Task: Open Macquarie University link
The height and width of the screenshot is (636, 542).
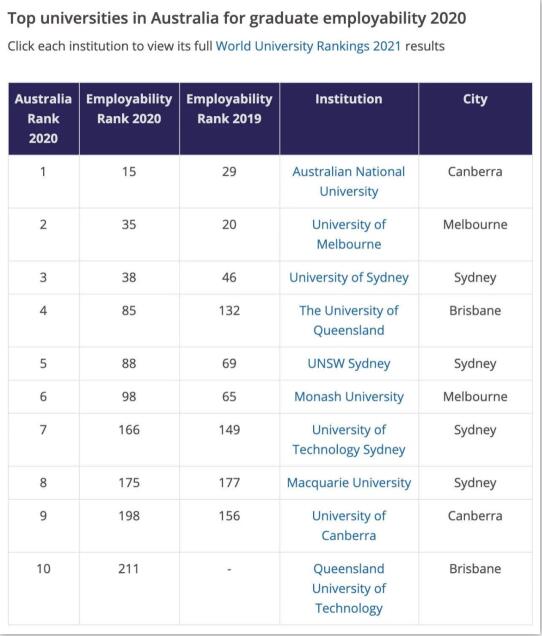Action: coord(348,483)
